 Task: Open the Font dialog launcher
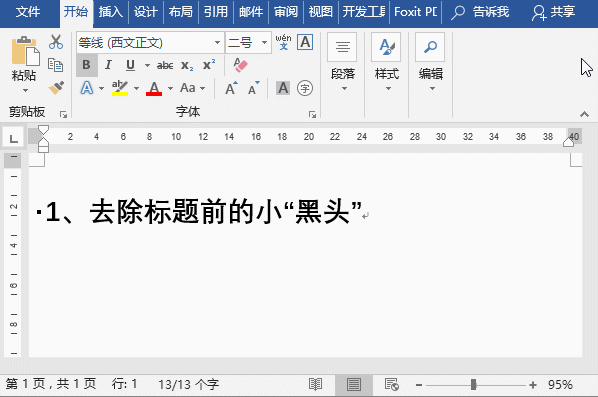(312, 114)
